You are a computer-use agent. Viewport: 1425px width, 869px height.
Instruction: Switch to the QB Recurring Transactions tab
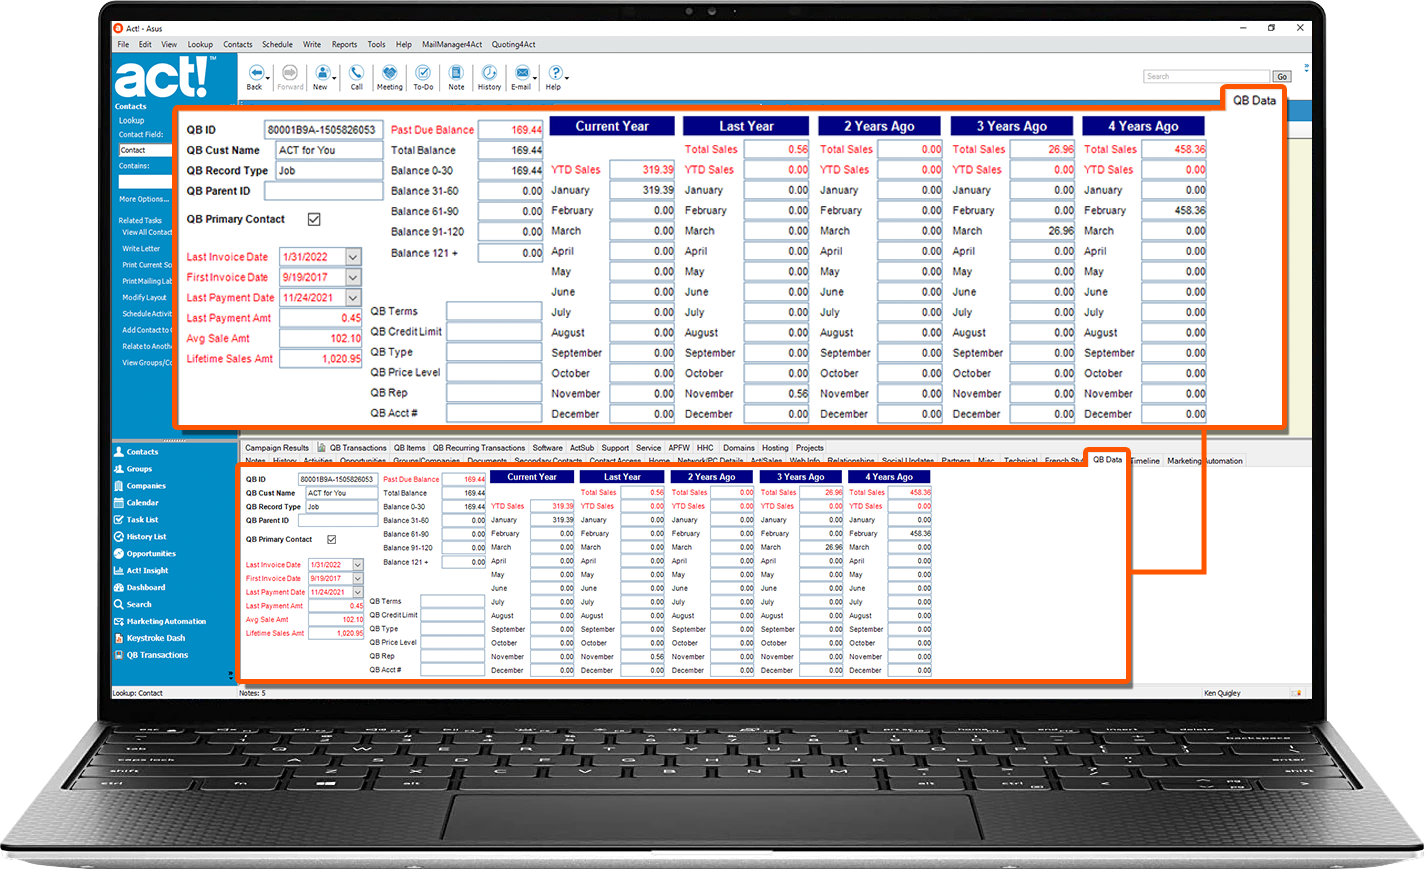478,448
